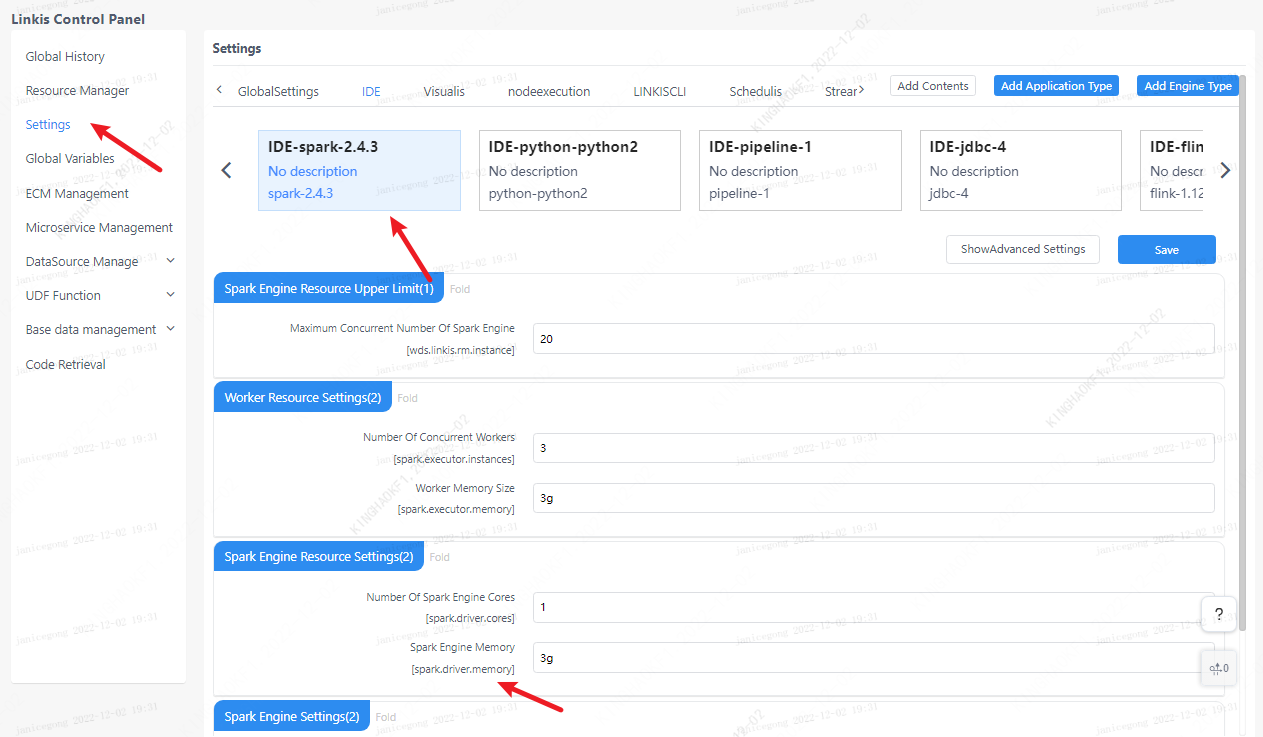Fold the Spark Engine Resource Upper Limit section
This screenshot has height=737, width=1263.
pyautogui.click(x=459, y=289)
